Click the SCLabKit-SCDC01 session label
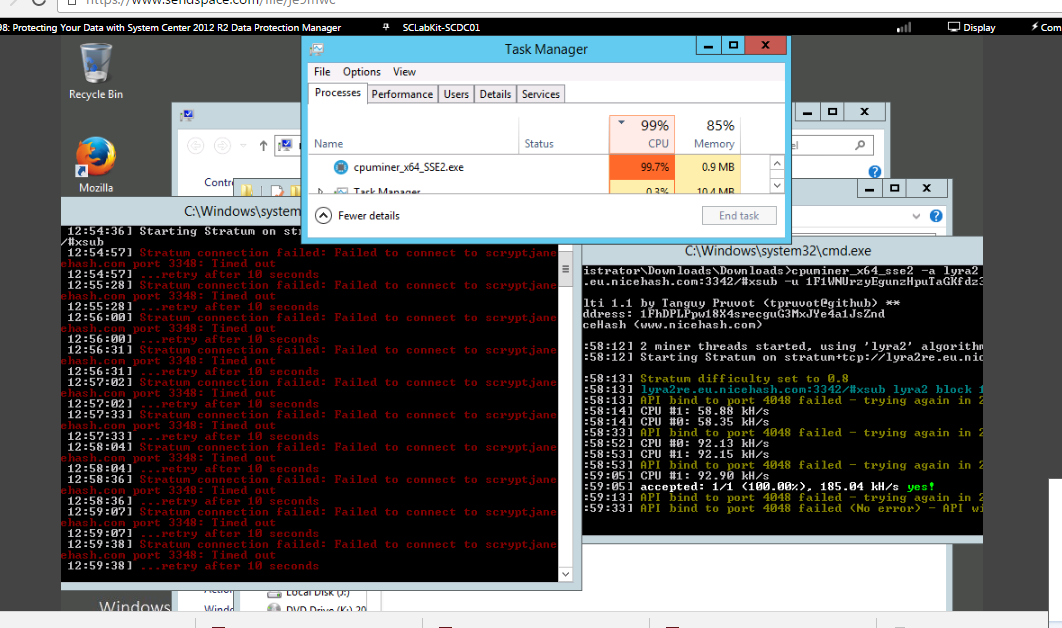Screen dimensions: 1062x628 point(441,28)
